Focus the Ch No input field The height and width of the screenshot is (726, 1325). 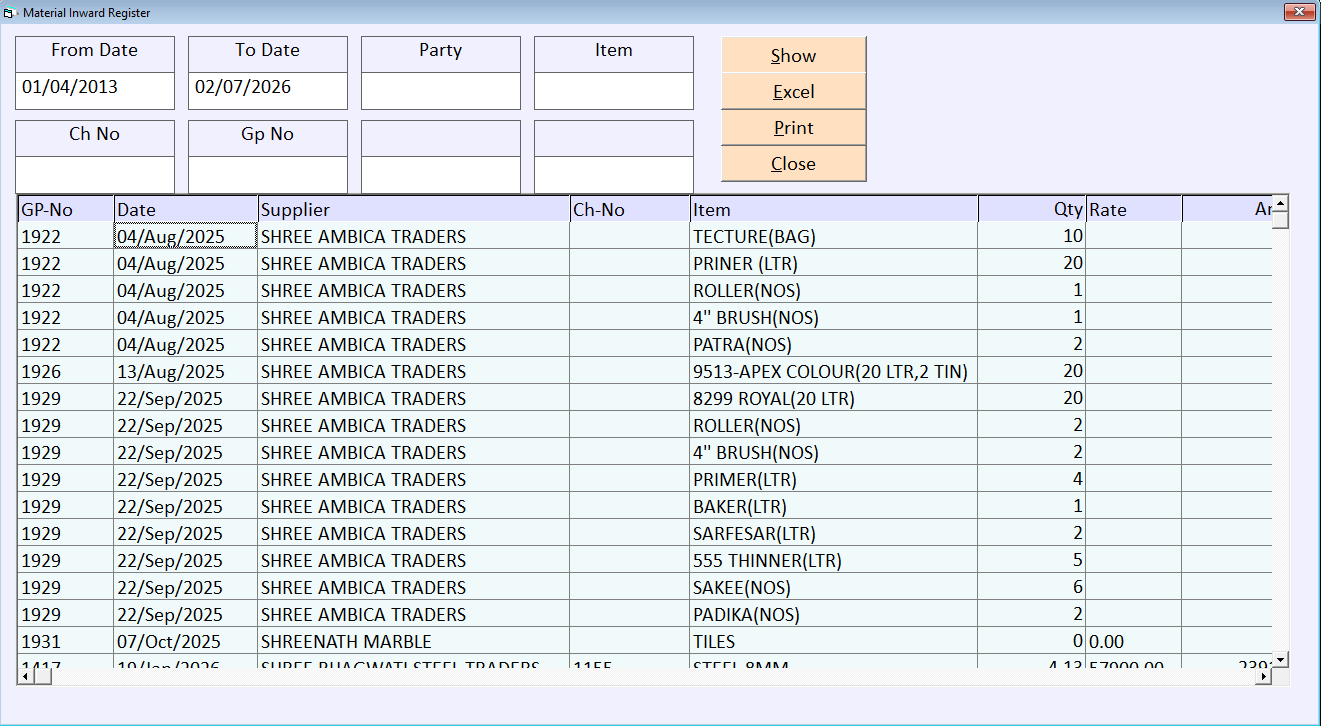tap(95, 174)
